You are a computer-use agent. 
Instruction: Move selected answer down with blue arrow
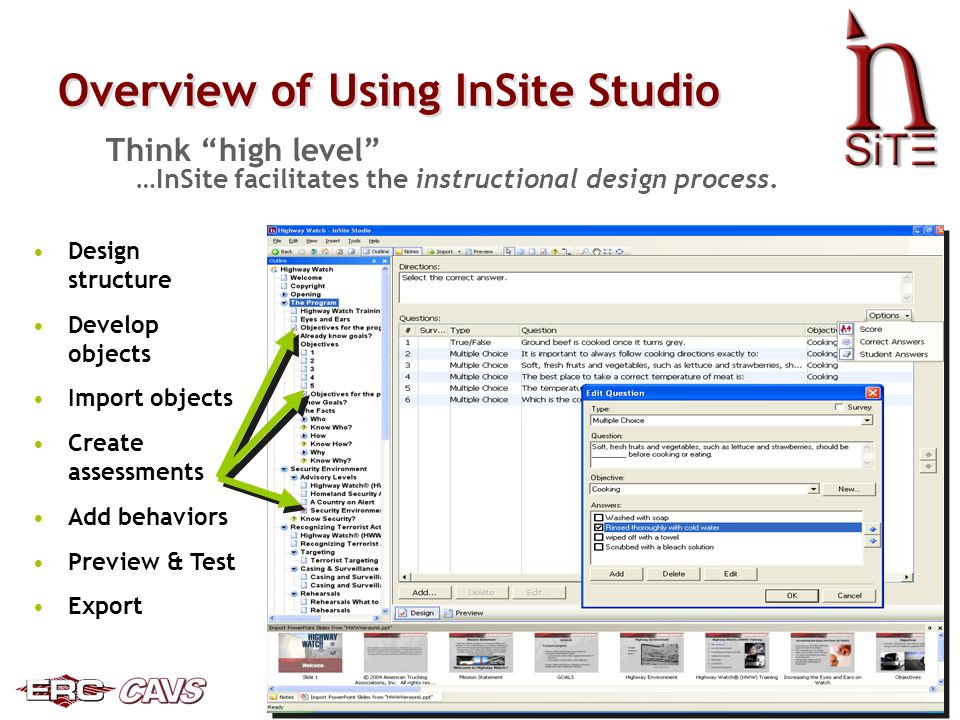click(873, 541)
